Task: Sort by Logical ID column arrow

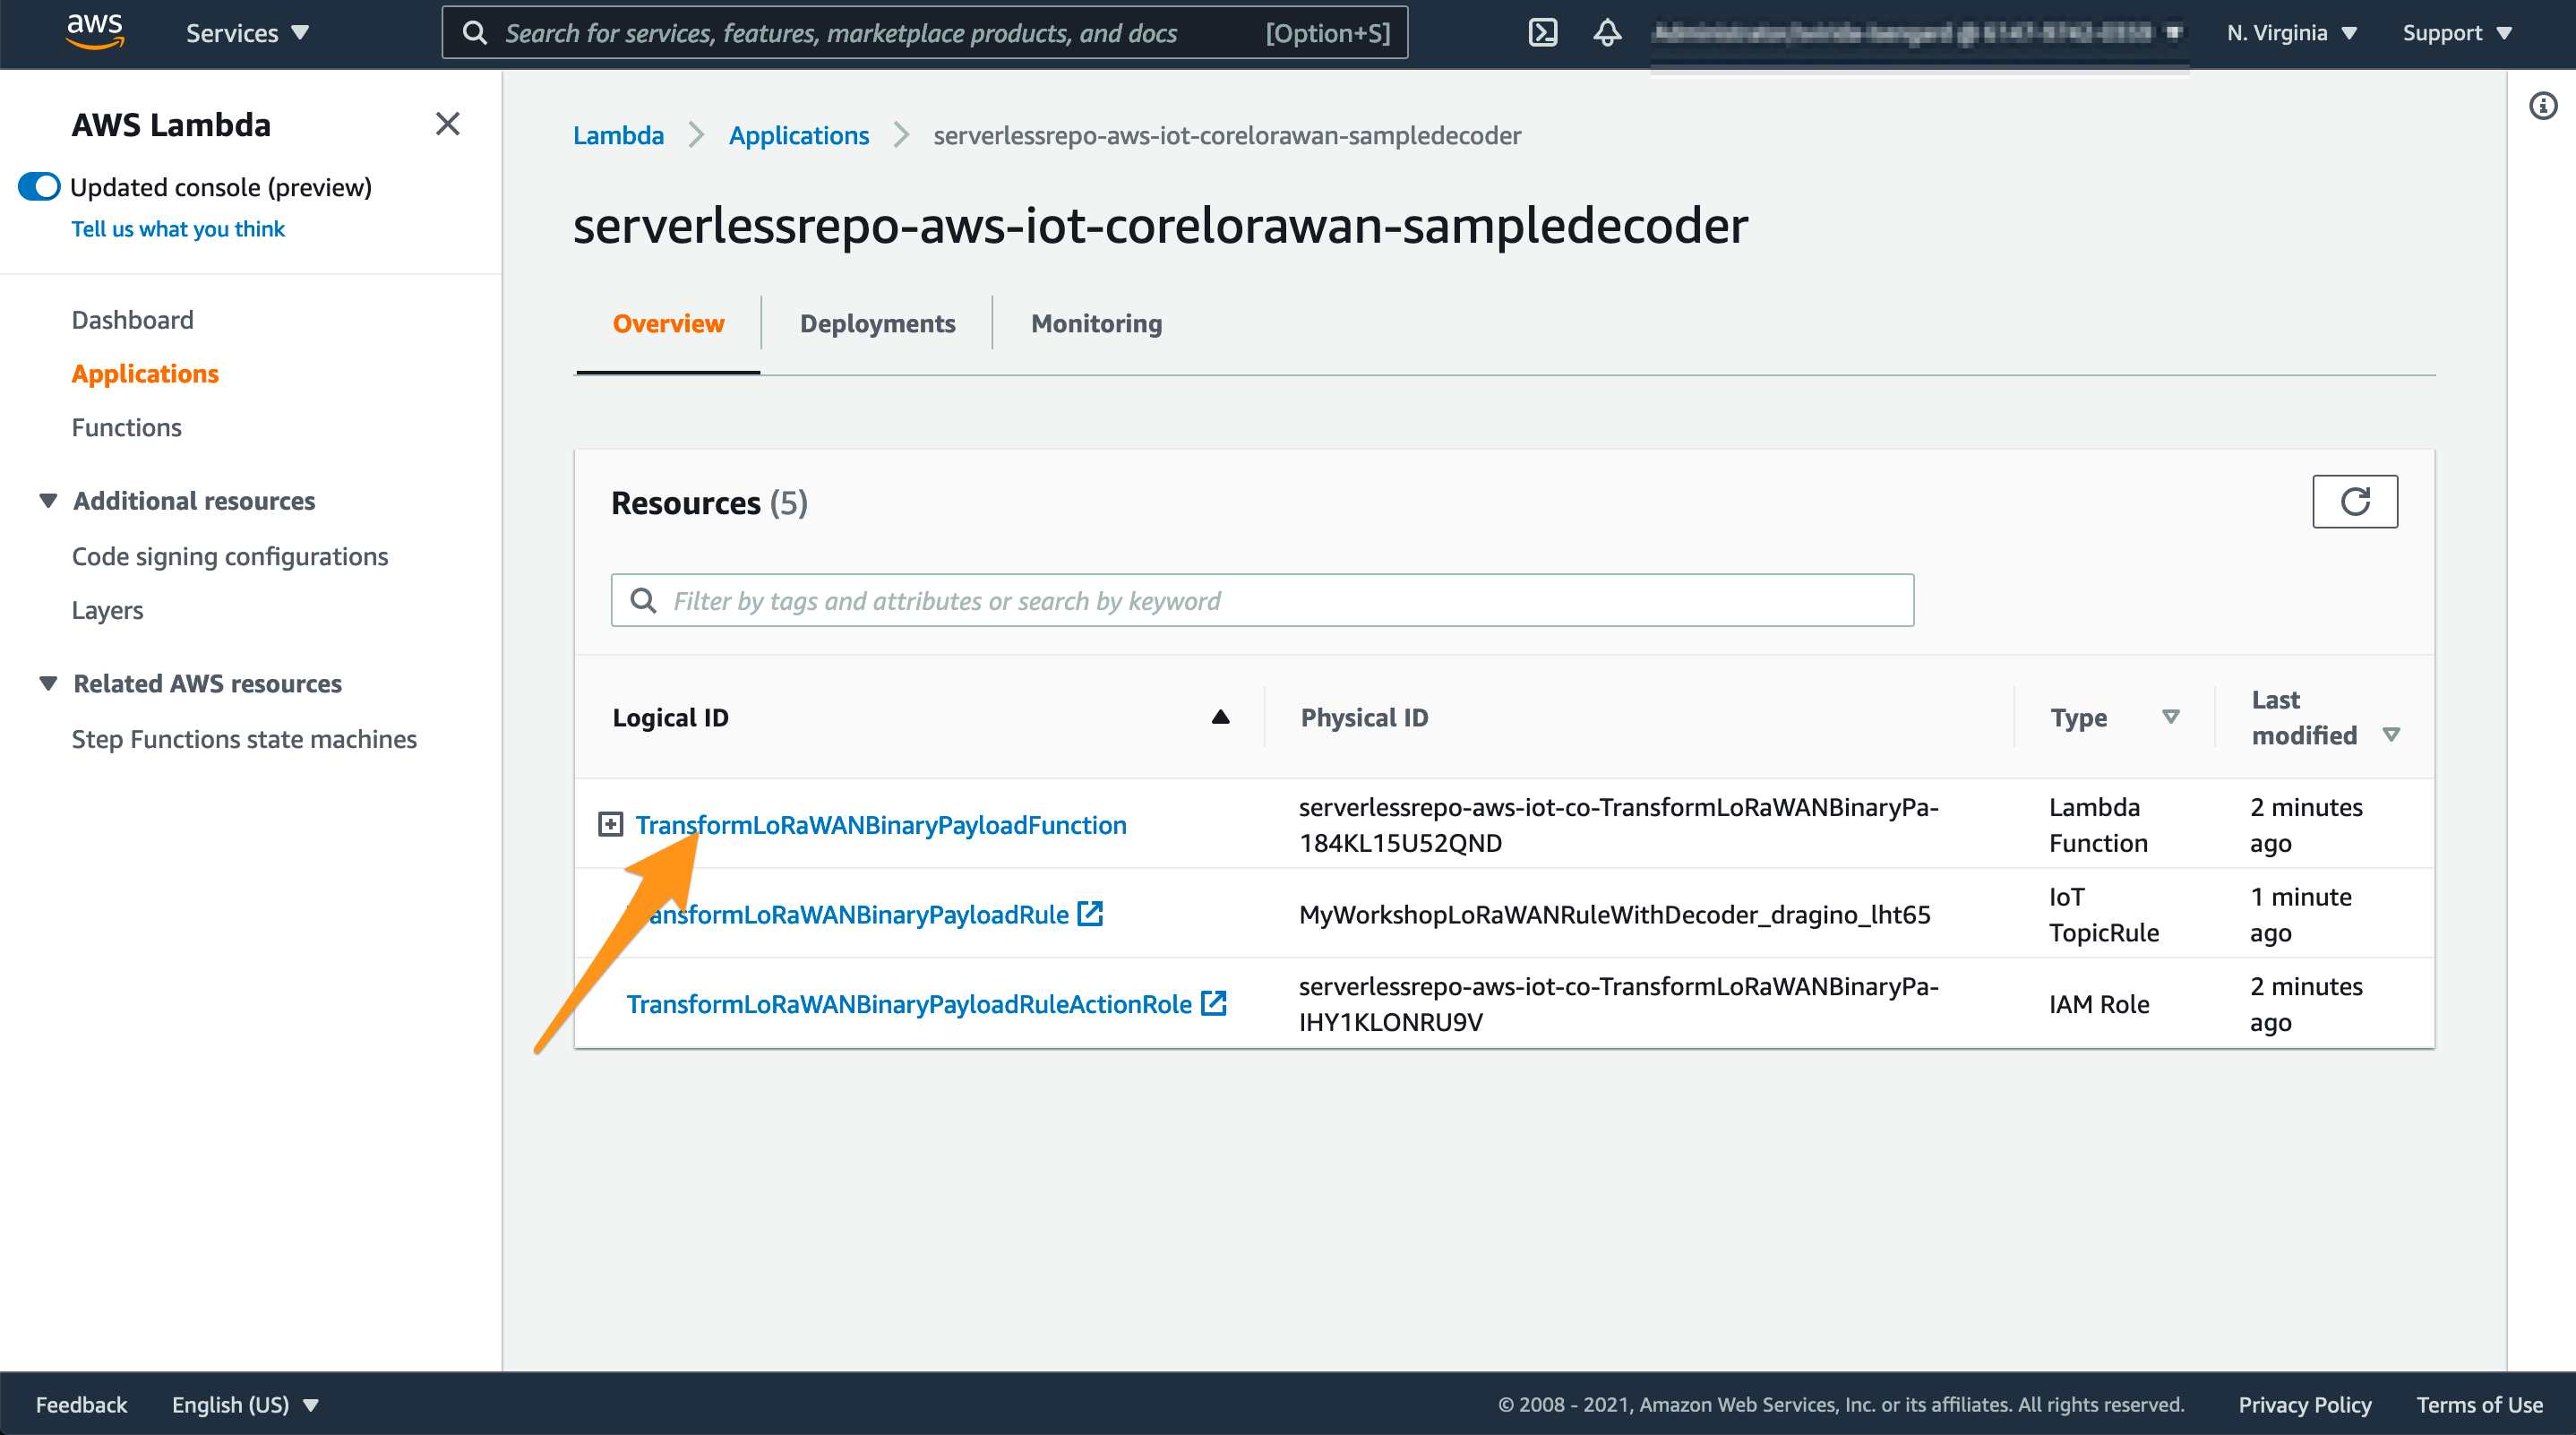Action: pyautogui.click(x=1220, y=717)
